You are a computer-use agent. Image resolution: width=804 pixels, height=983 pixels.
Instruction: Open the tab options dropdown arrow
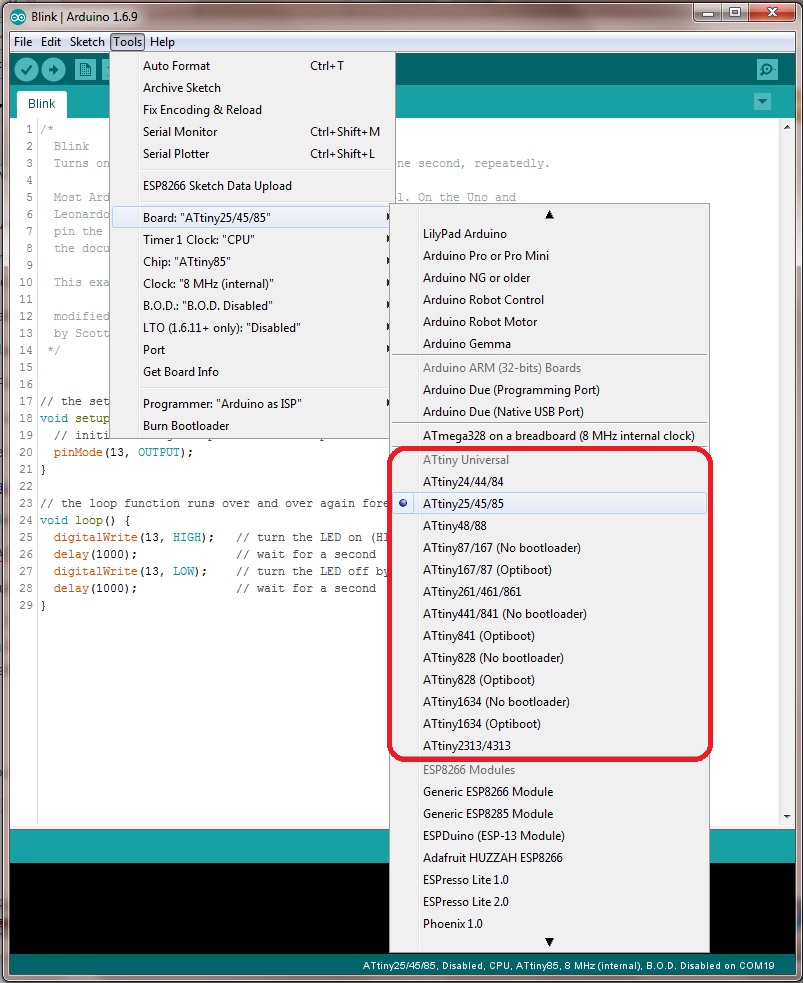[762, 102]
